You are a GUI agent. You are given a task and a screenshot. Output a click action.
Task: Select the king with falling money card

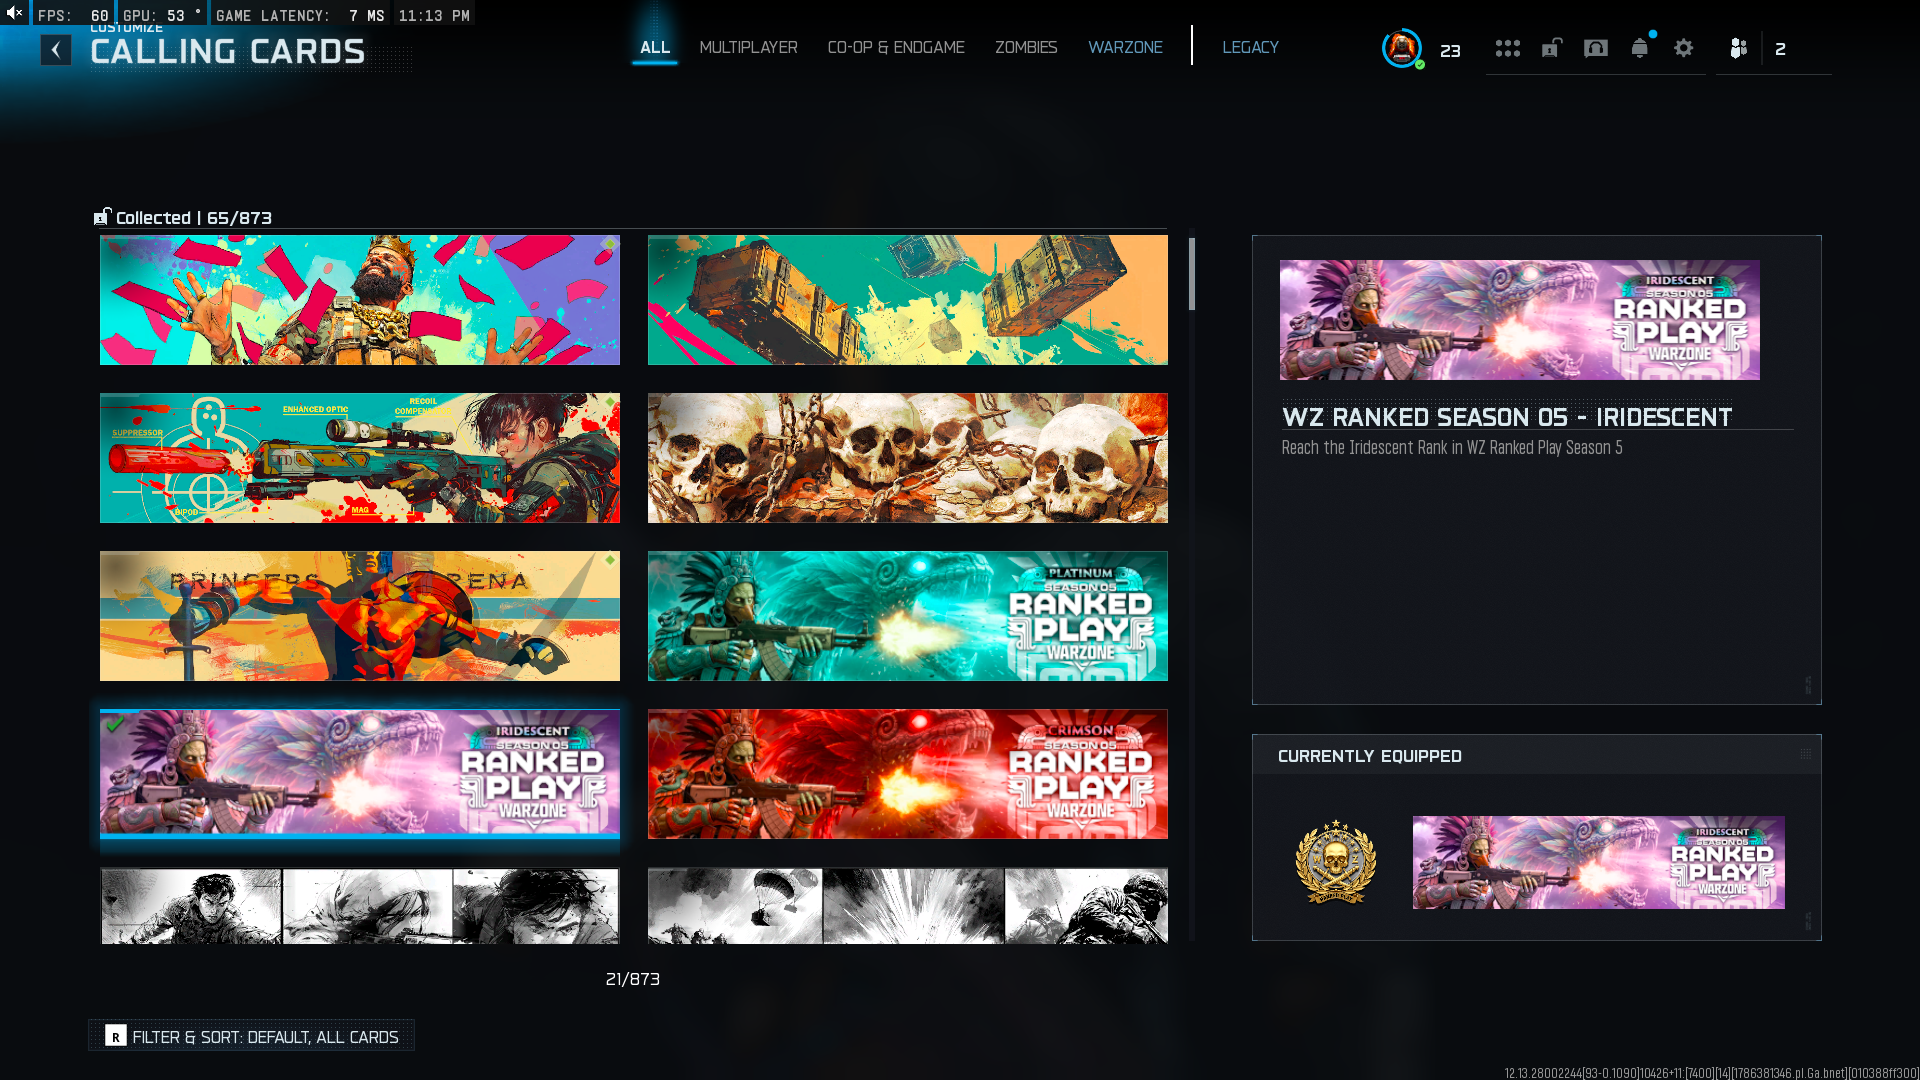click(360, 300)
